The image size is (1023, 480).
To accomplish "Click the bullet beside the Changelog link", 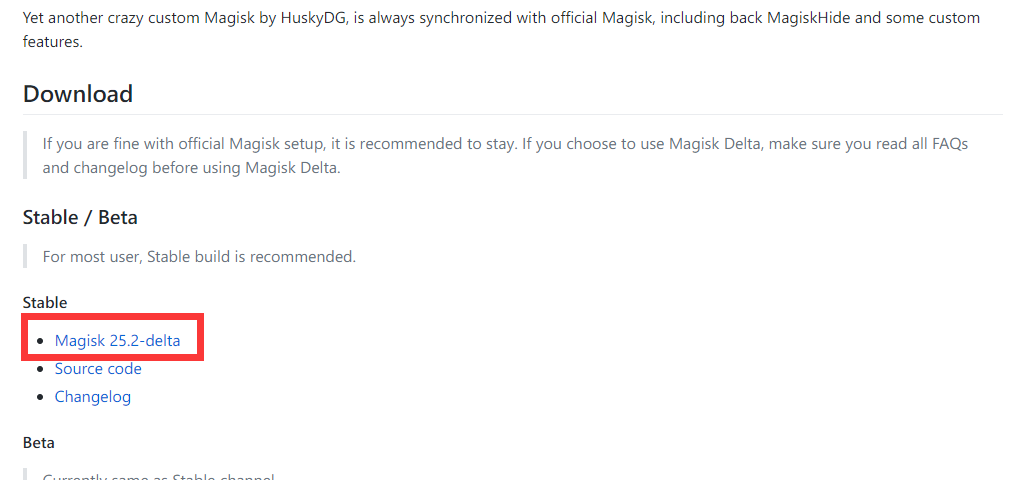I will pos(40,398).
